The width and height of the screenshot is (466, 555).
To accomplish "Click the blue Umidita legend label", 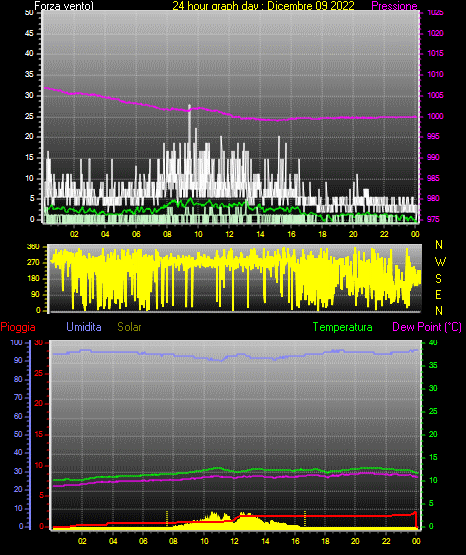I will coord(84,327).
